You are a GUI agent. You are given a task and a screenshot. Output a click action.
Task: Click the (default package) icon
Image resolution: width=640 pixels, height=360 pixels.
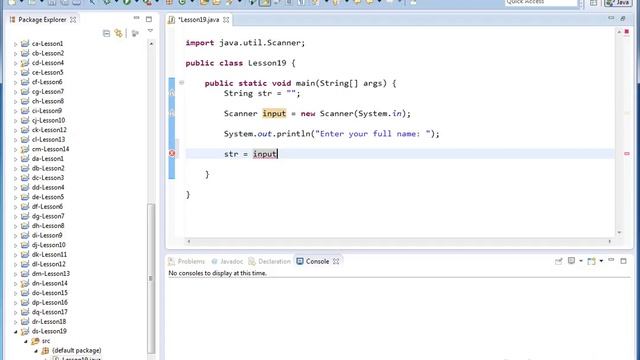click(45, 350)
